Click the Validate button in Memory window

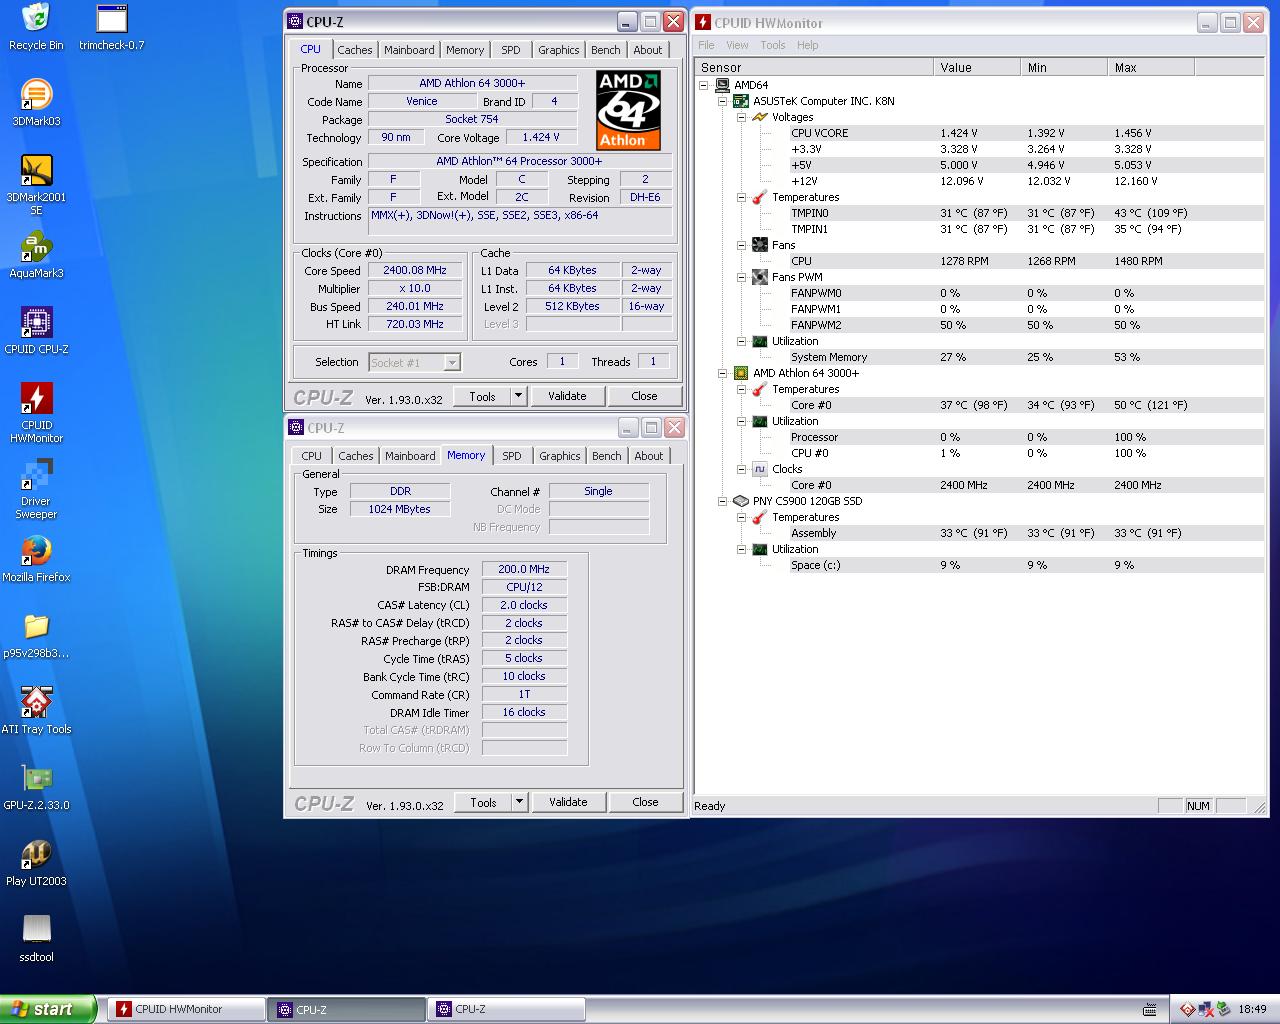point(568,802)
